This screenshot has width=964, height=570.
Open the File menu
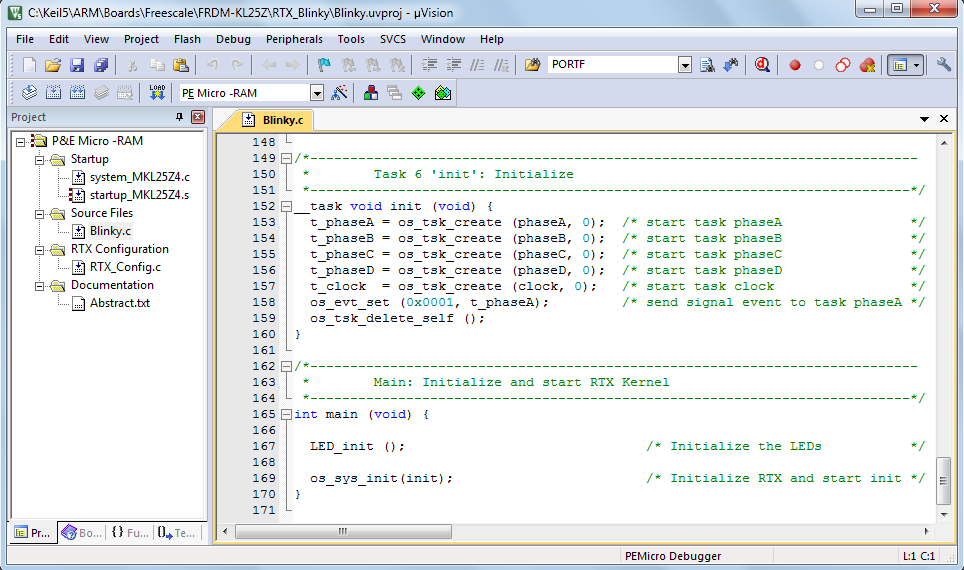point(25,39)
